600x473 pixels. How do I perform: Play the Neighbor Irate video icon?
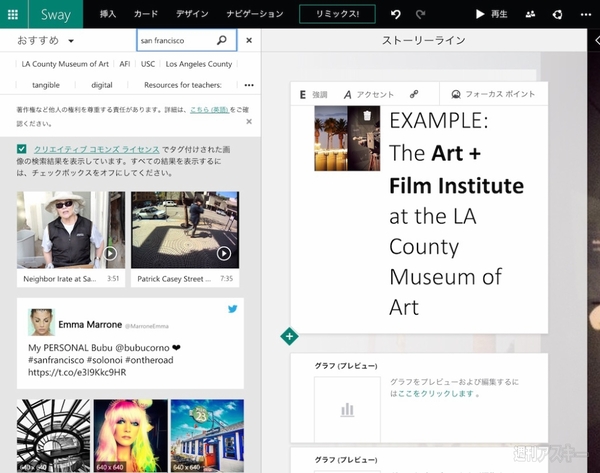110,253
